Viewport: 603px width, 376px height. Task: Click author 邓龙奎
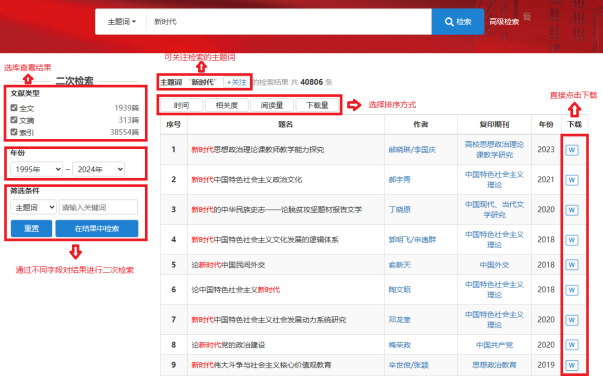point(400,319)
